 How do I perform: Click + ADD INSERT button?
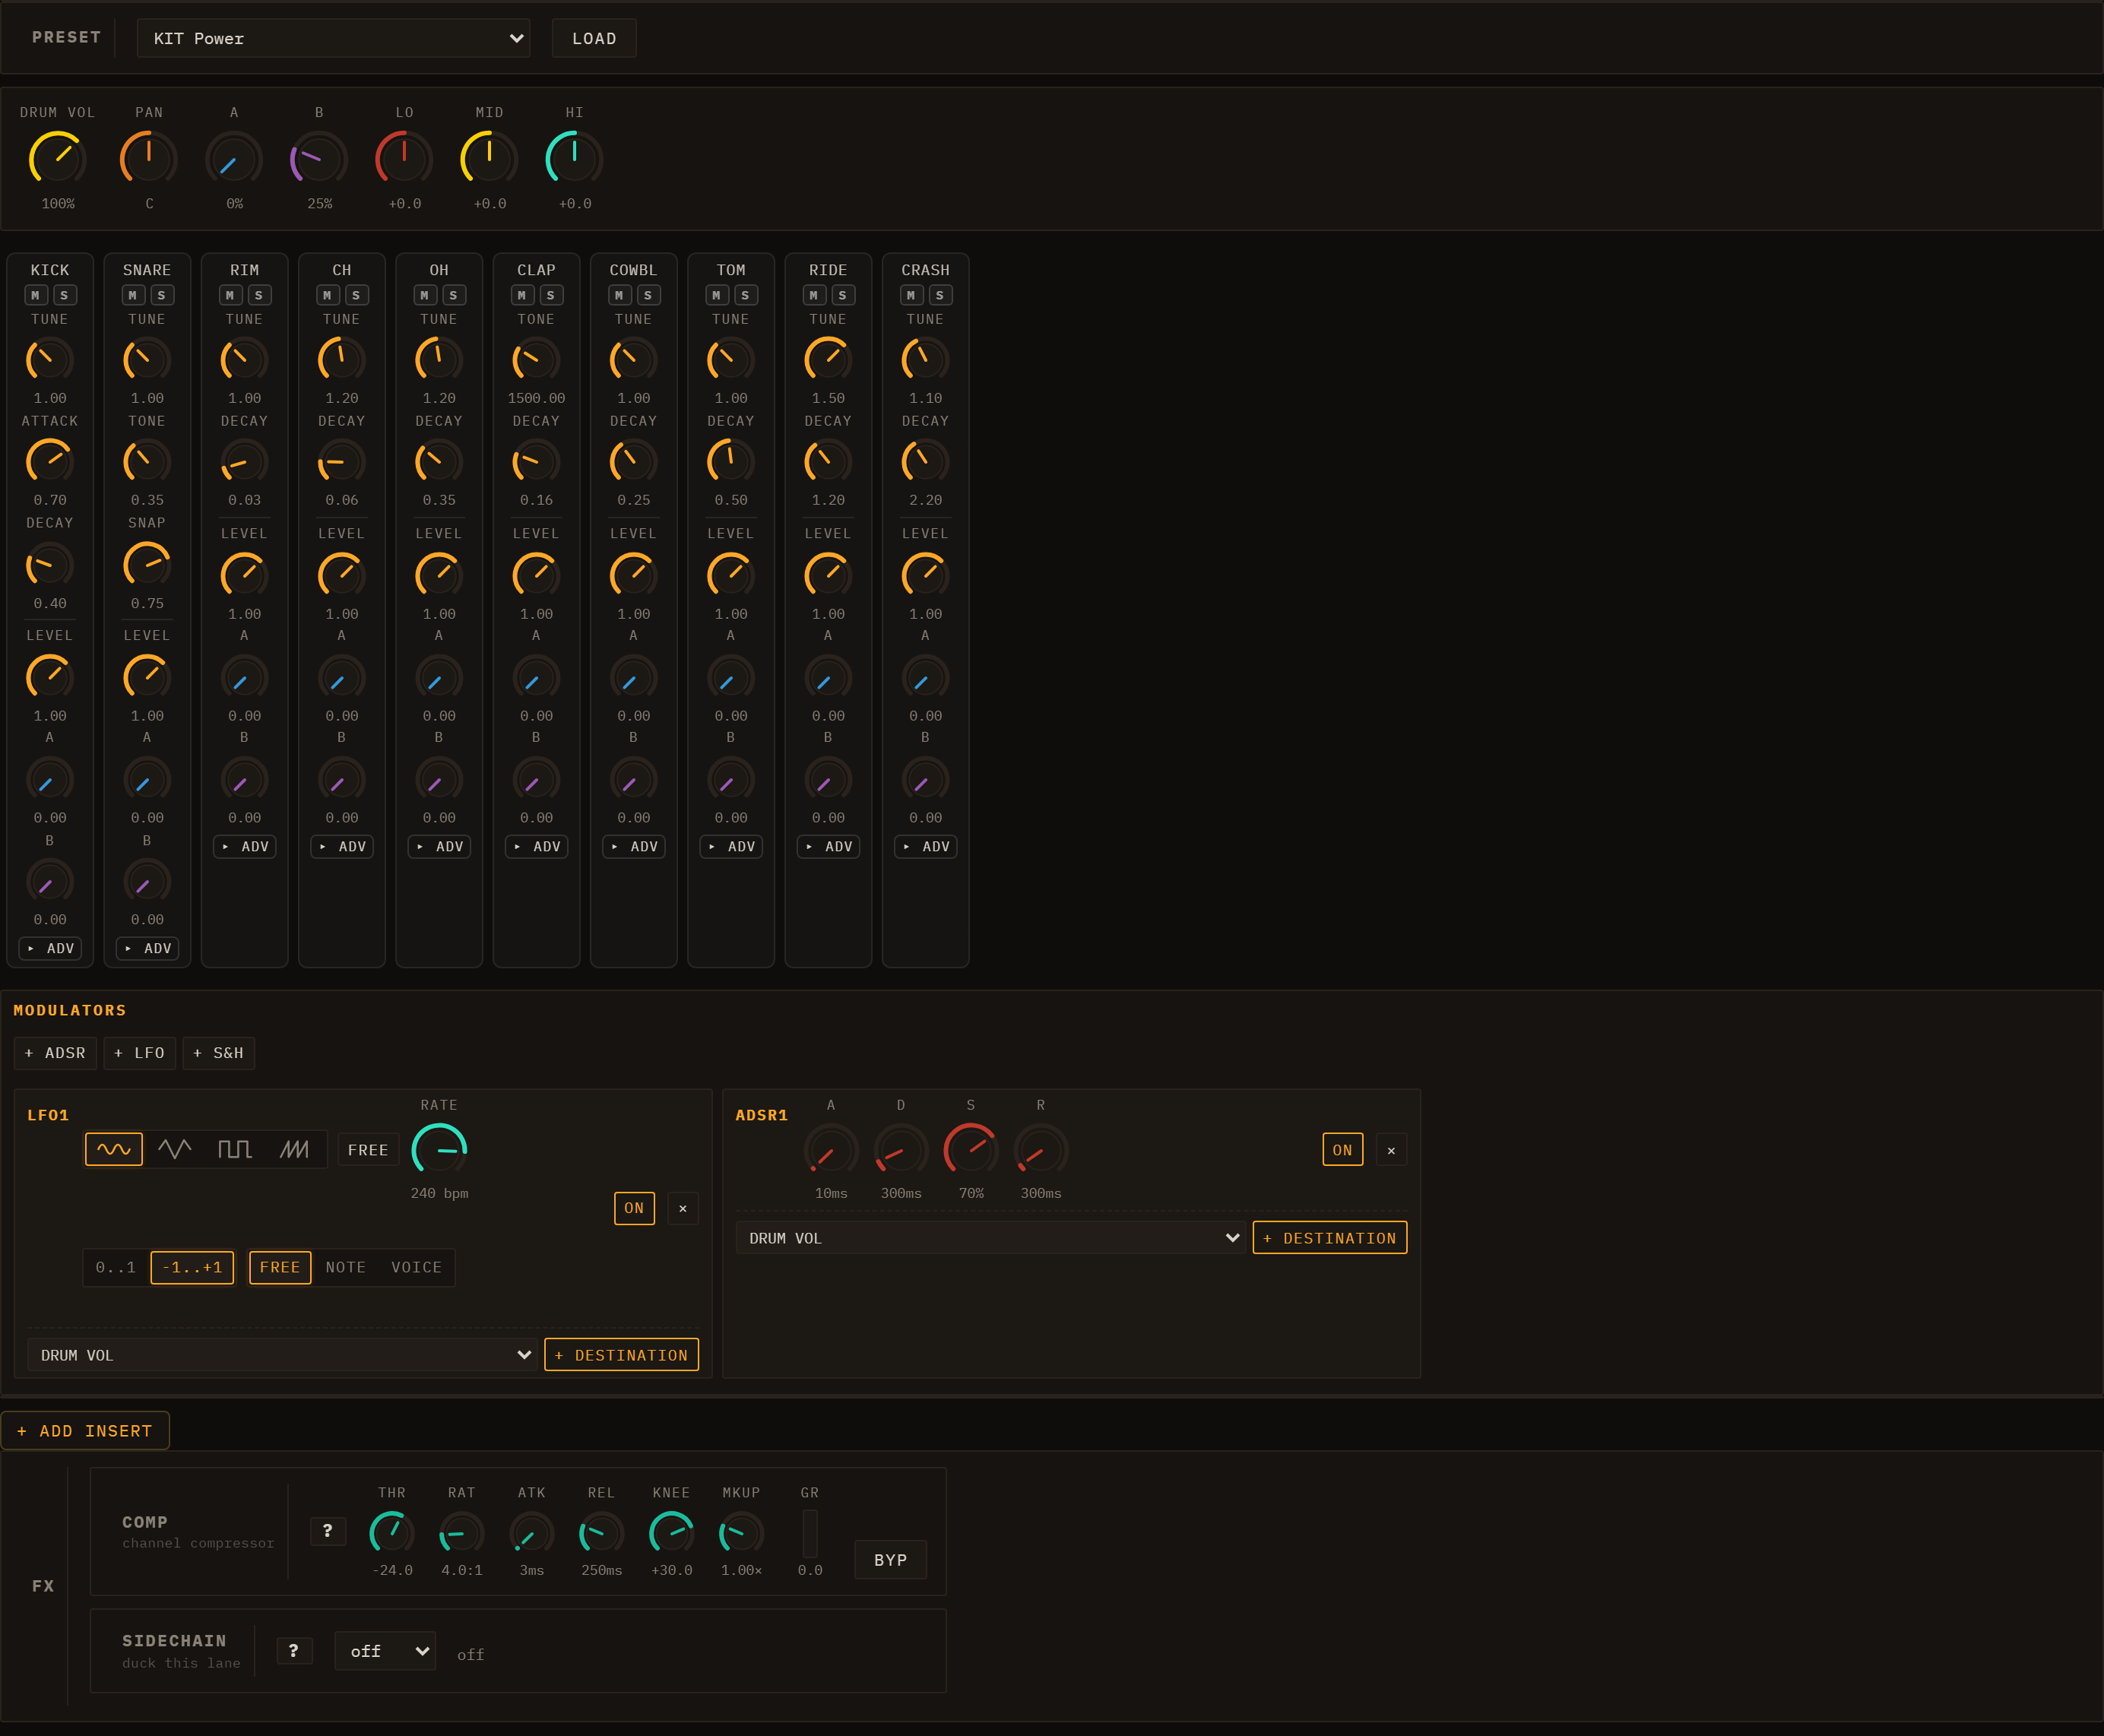[x=85, y=1431]
